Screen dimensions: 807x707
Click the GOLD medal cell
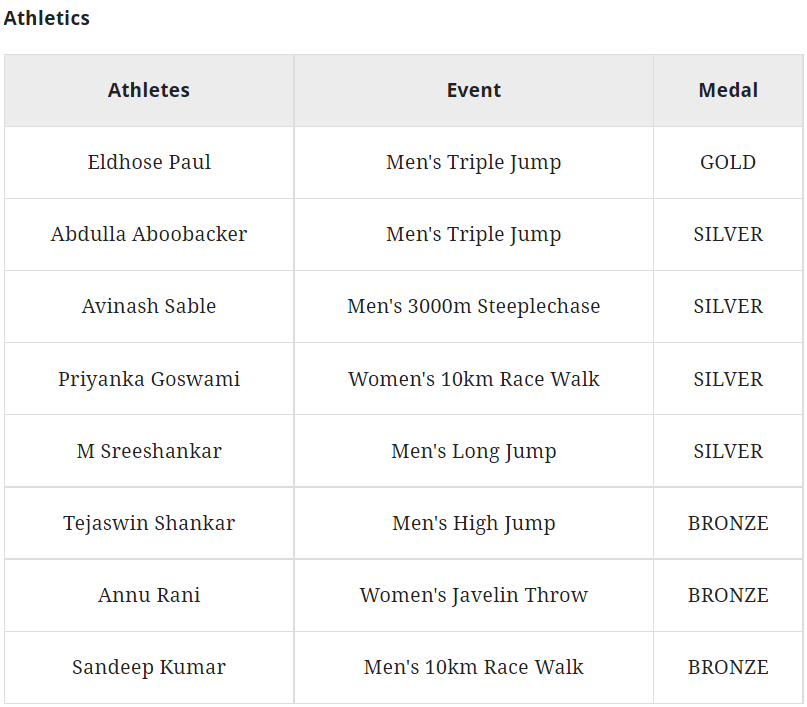728,162
